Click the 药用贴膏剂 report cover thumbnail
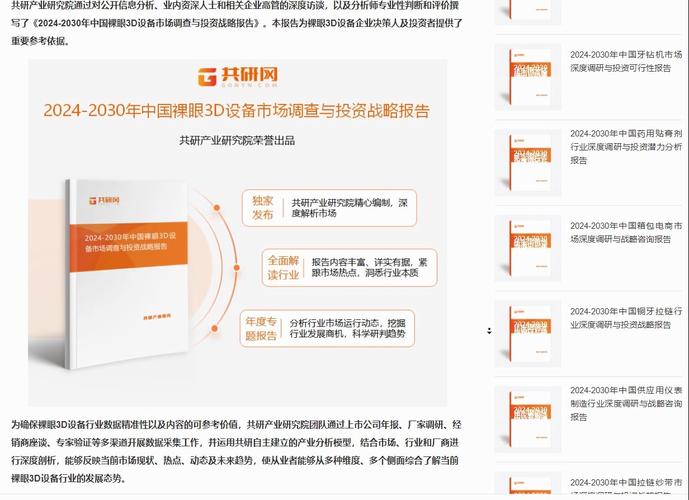This screenshot has height=500, width=689. click(528, 163)
